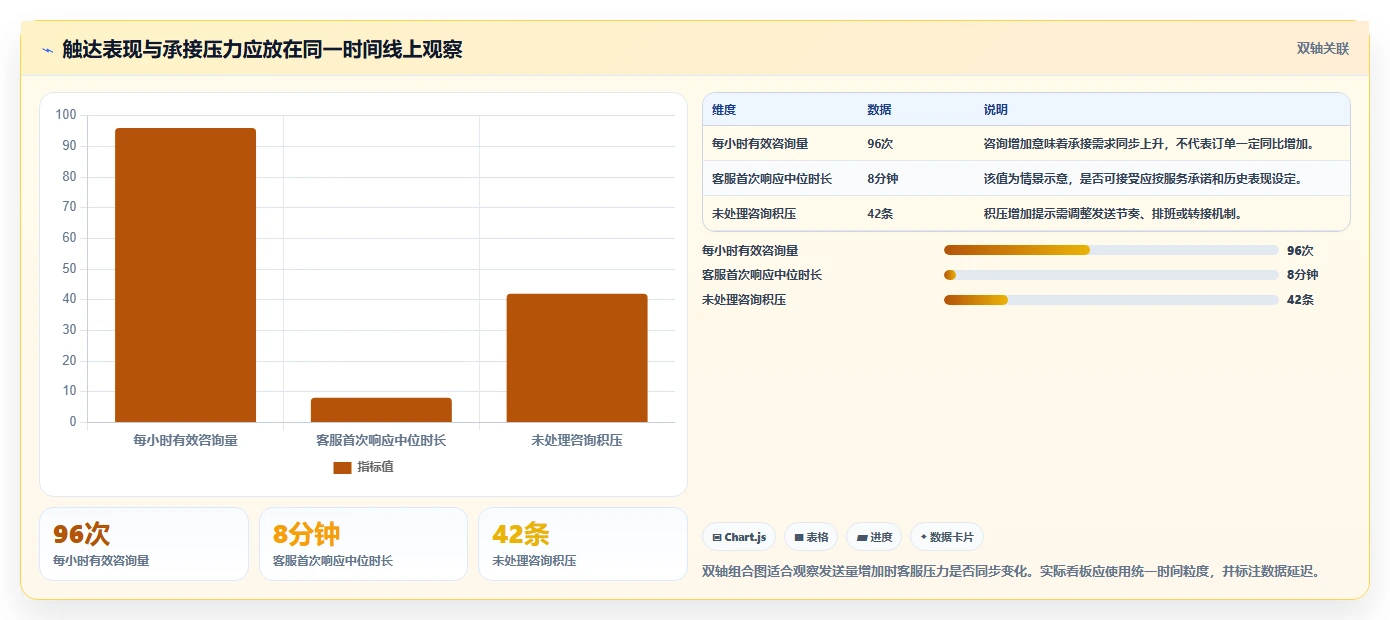Select the Chart.js tag chip
1390x620 pixels.
[739, 537]
